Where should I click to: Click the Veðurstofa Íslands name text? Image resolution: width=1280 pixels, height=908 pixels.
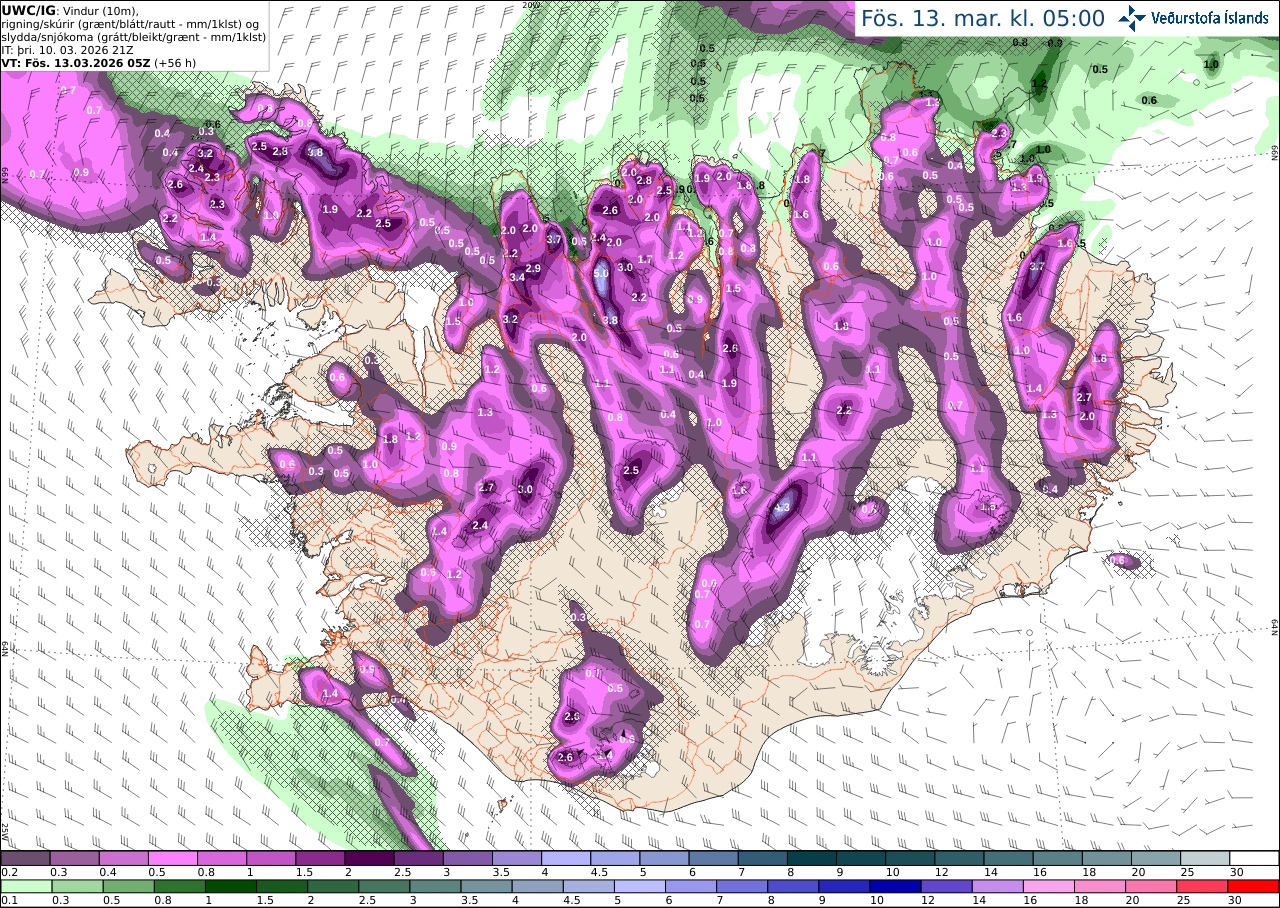click(x=1209, y=17)
